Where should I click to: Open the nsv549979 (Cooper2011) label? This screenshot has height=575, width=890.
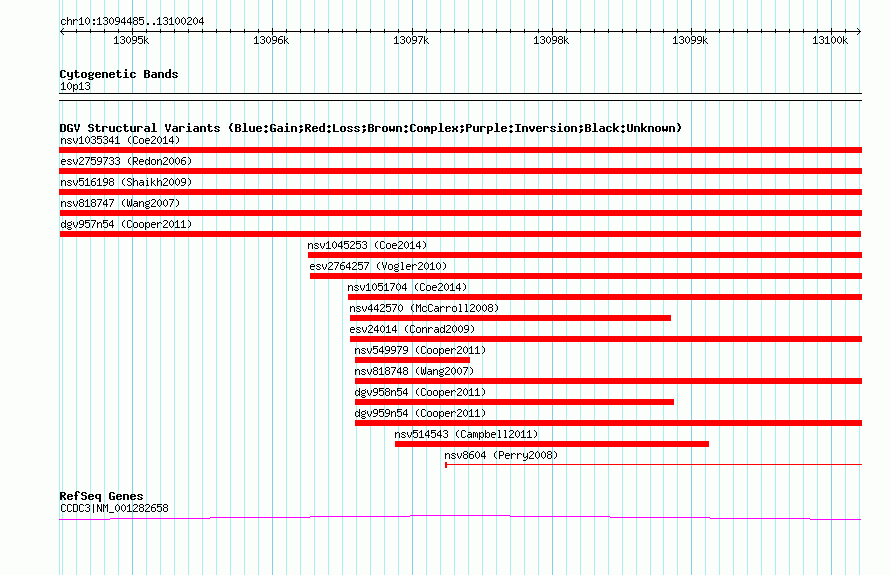(420, 350)
